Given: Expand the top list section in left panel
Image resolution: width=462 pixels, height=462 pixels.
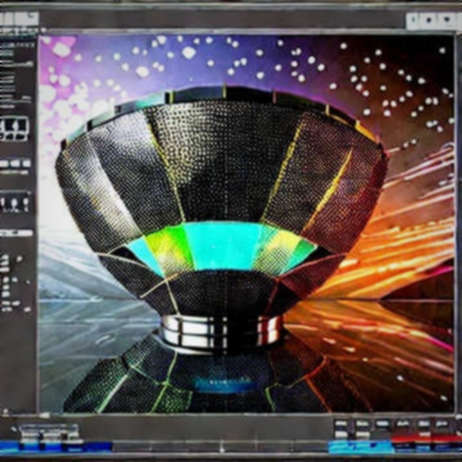Looking at the screenshot, I should (x=17, y=45).
